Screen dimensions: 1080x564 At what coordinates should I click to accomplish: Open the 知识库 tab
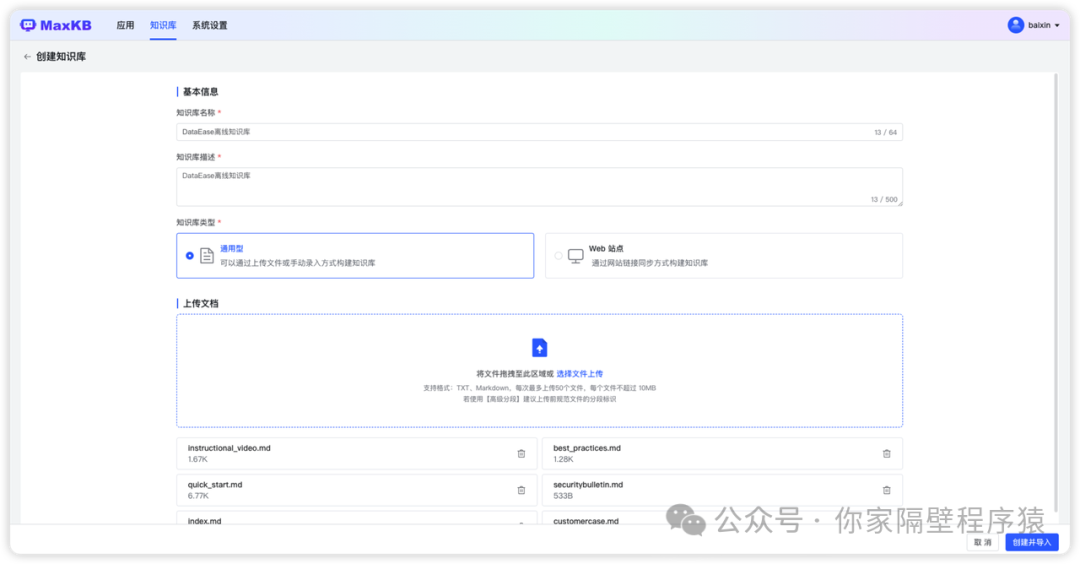coord(163,25)
